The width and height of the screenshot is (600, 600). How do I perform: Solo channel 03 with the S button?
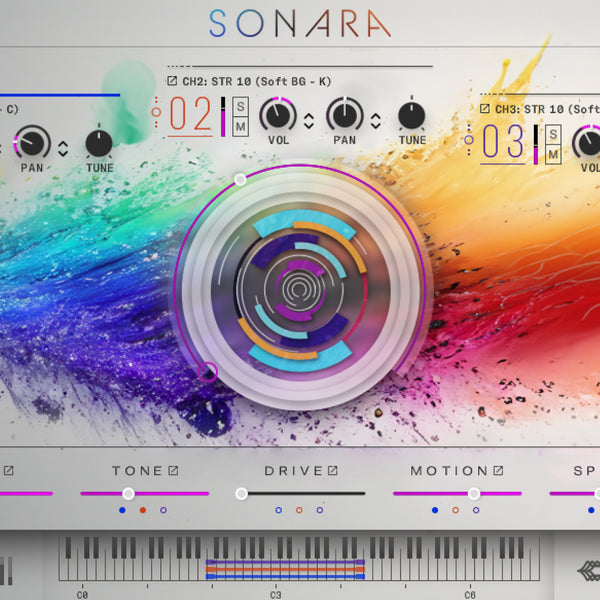pos(553,134)
